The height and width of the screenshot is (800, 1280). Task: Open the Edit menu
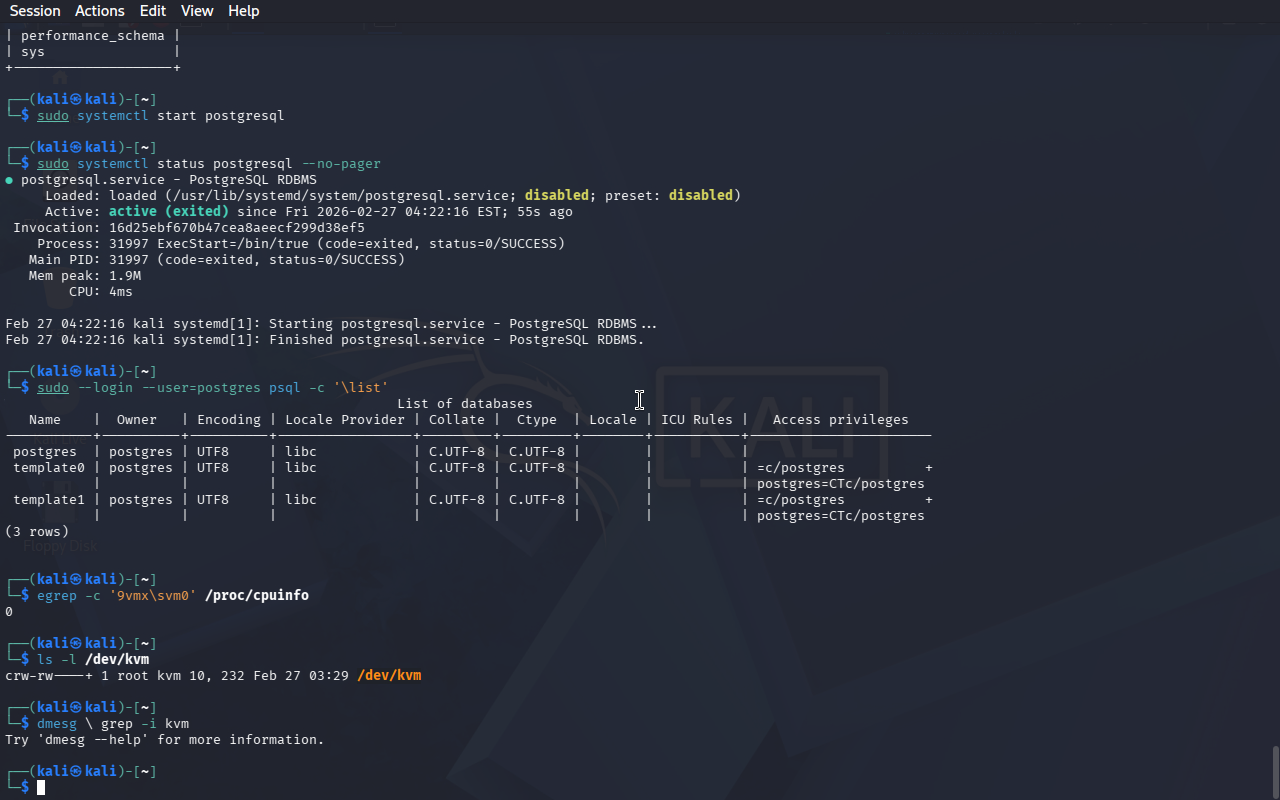pos(153,11)
